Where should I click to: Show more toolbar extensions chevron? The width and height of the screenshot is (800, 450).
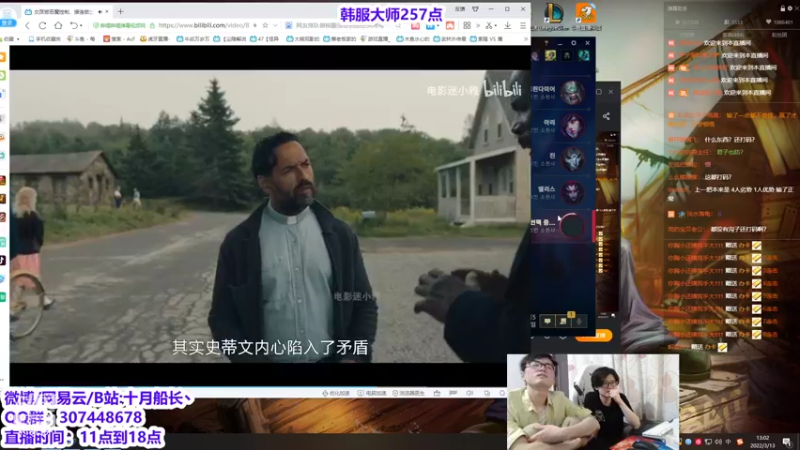[478, 25]
